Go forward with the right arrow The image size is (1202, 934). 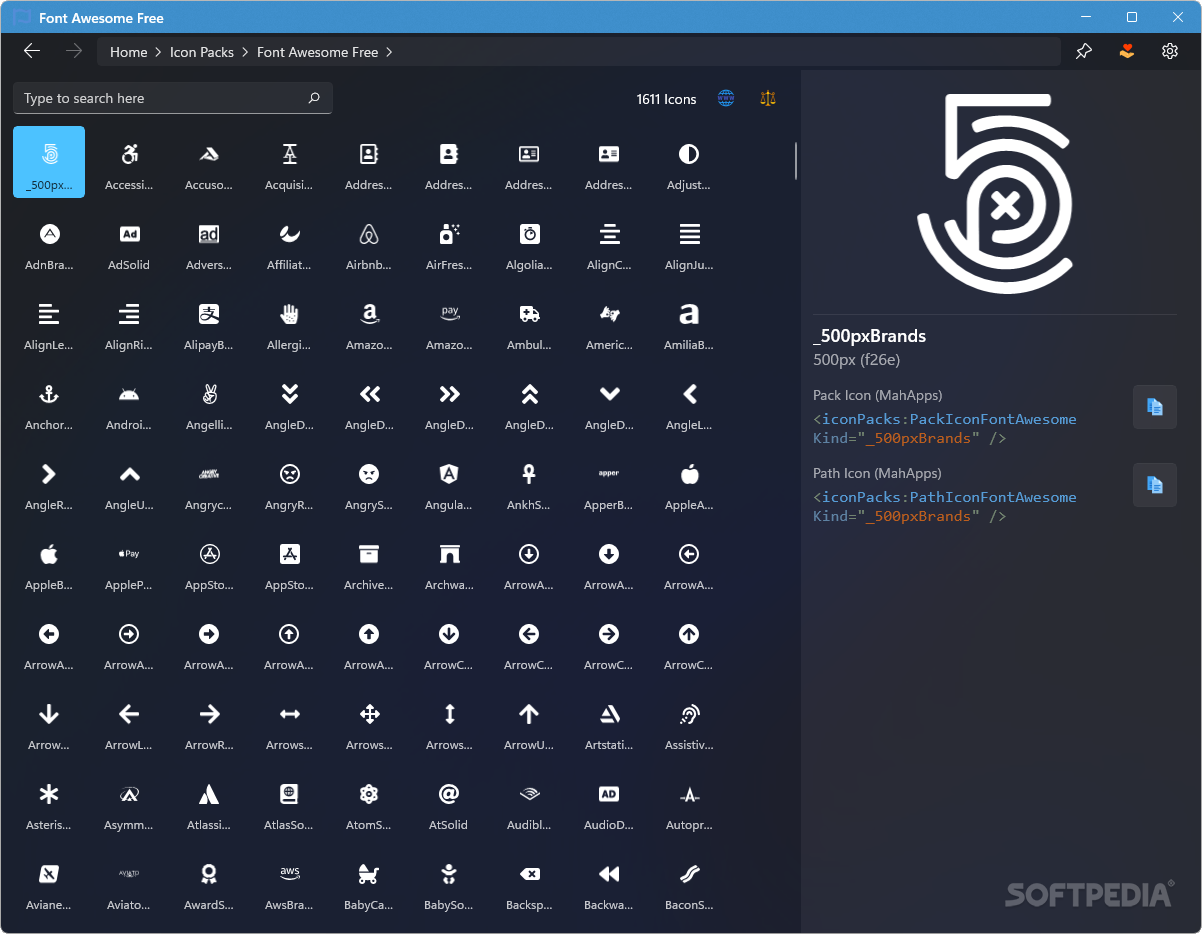(74, 52)
